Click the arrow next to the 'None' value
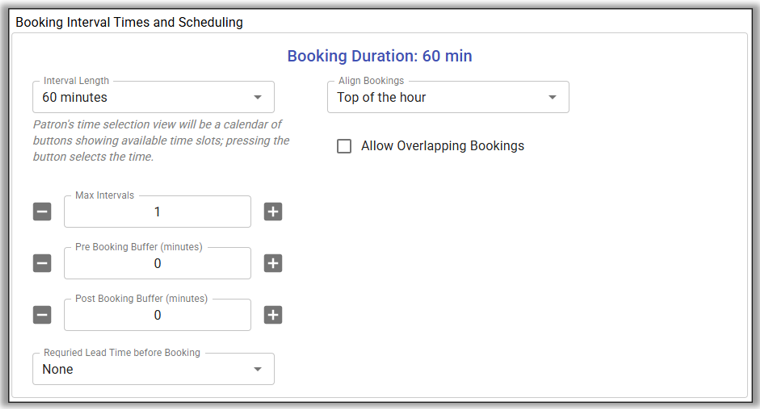760x409 pixels. [257, 370]
